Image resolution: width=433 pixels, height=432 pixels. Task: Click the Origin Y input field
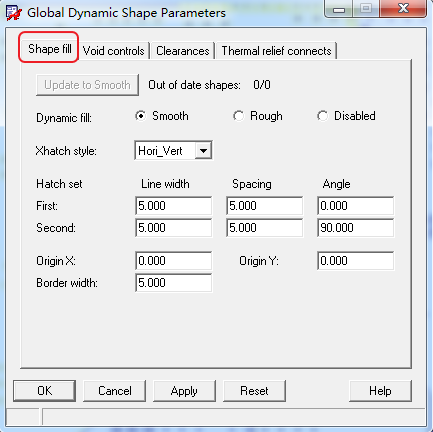click(x=355, y=261)
